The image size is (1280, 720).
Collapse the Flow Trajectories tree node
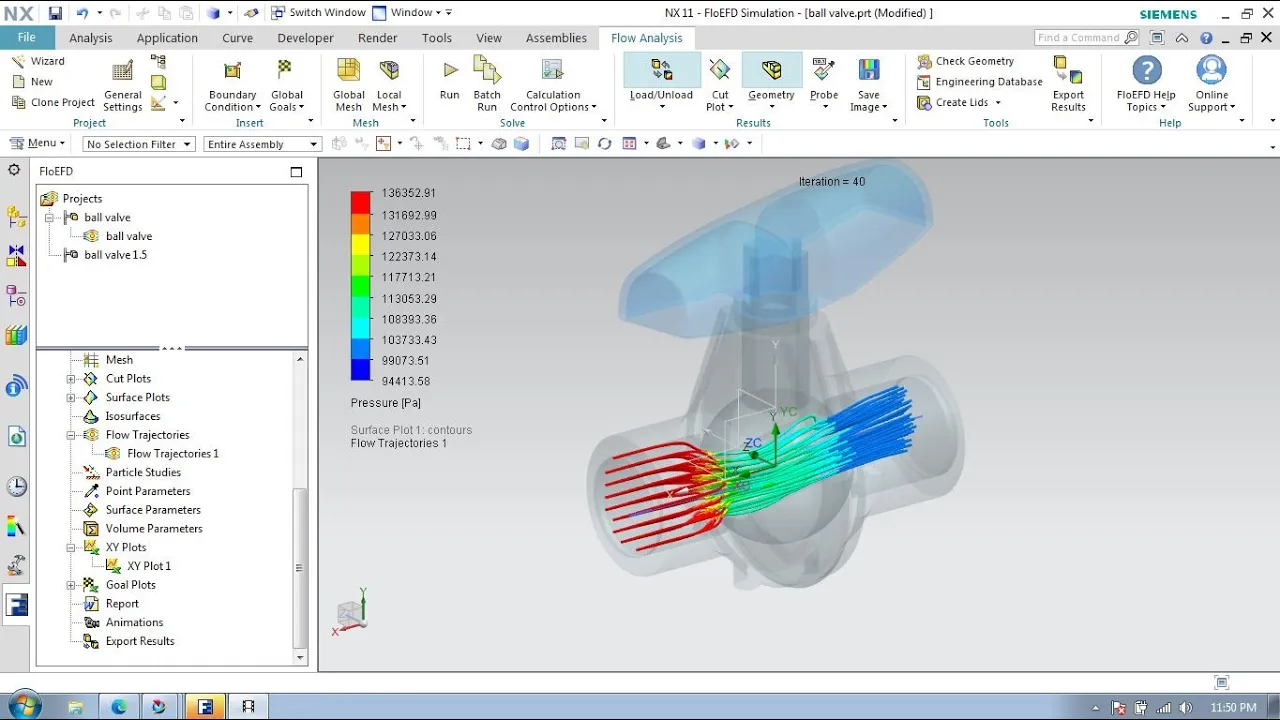pos(71,435)
